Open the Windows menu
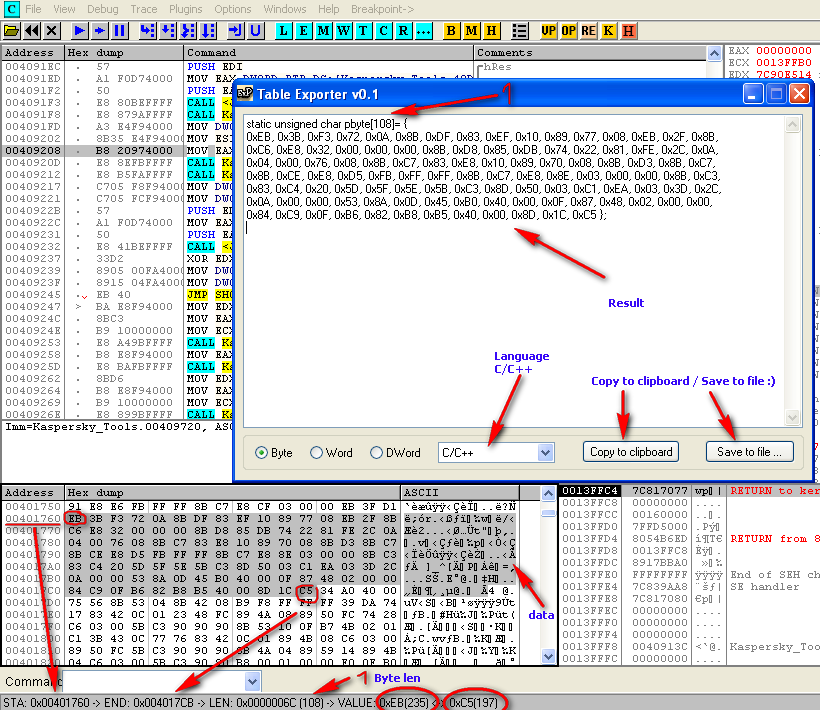Viewport: 820px width, 710px height. (284, 9)
